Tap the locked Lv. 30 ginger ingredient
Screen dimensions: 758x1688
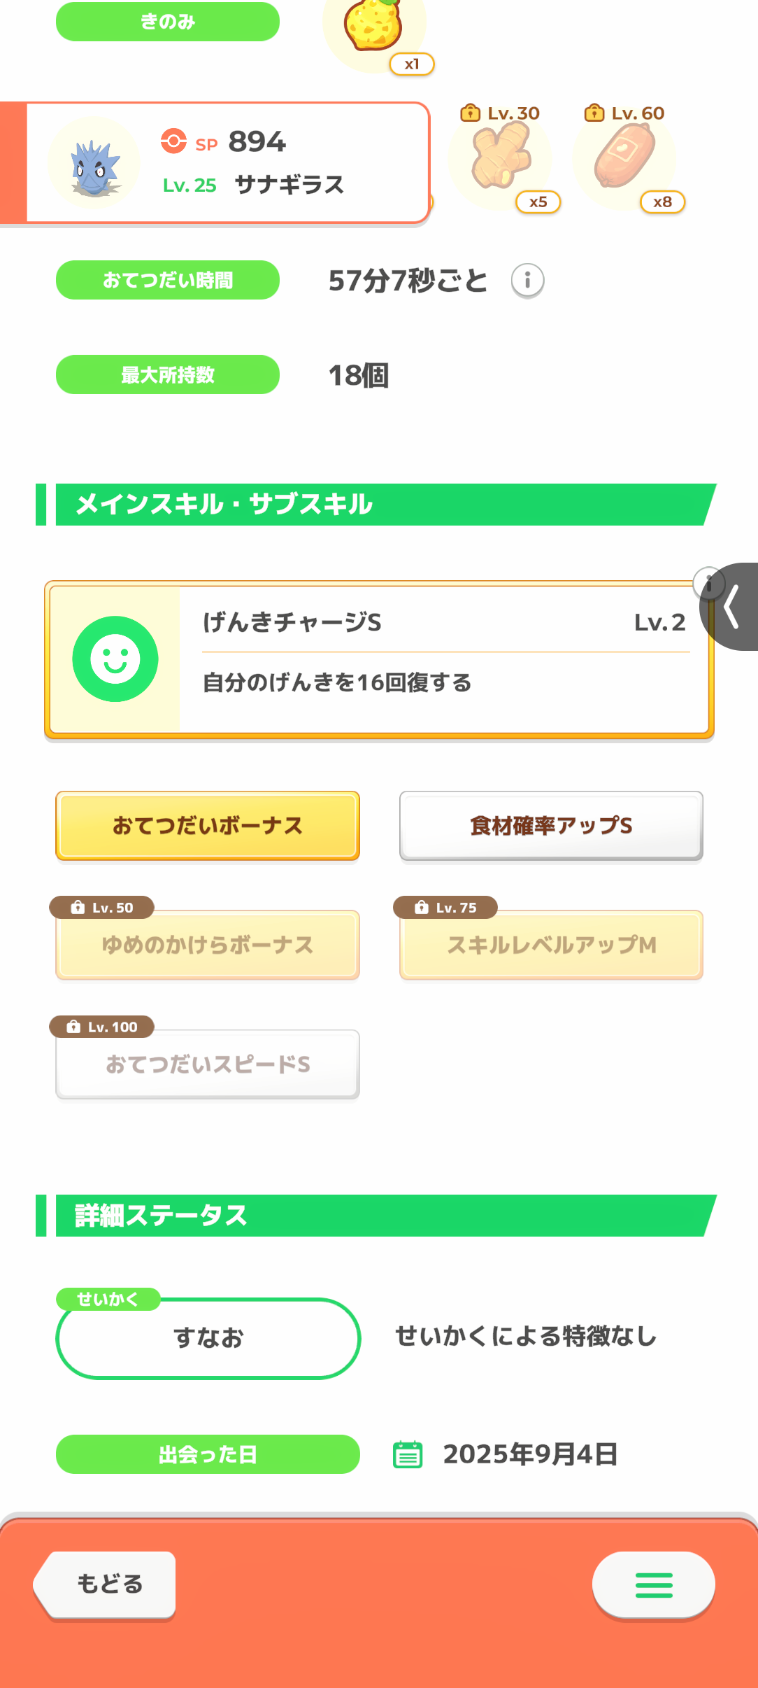499,158
